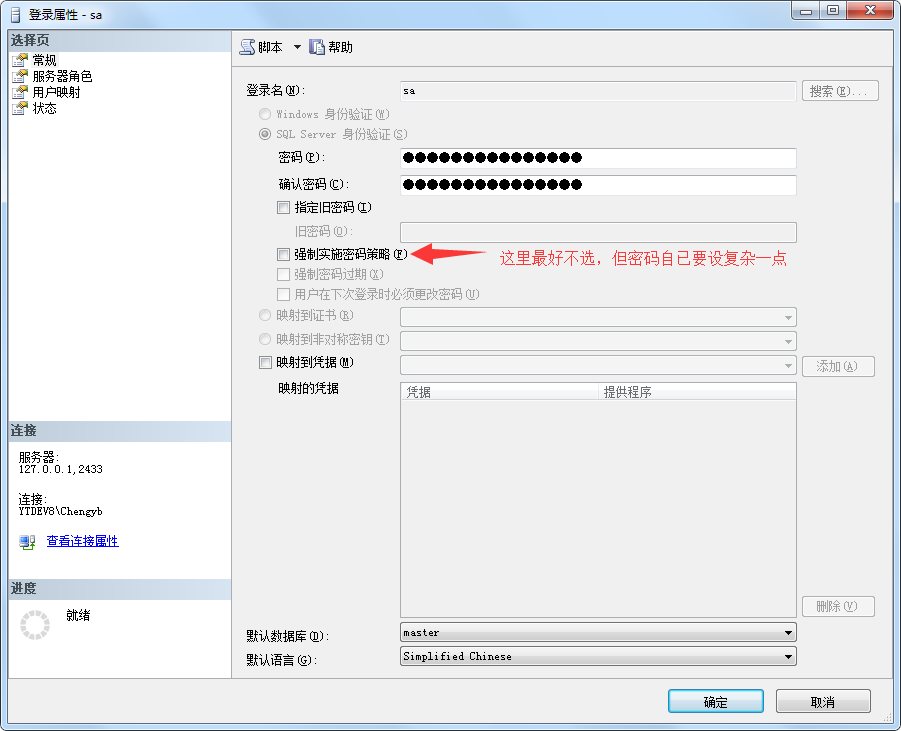The width and height of the screenshot is (901, 731).
Task: Check 指定旧密码 checkbox
Action: [x=283, y=207]
